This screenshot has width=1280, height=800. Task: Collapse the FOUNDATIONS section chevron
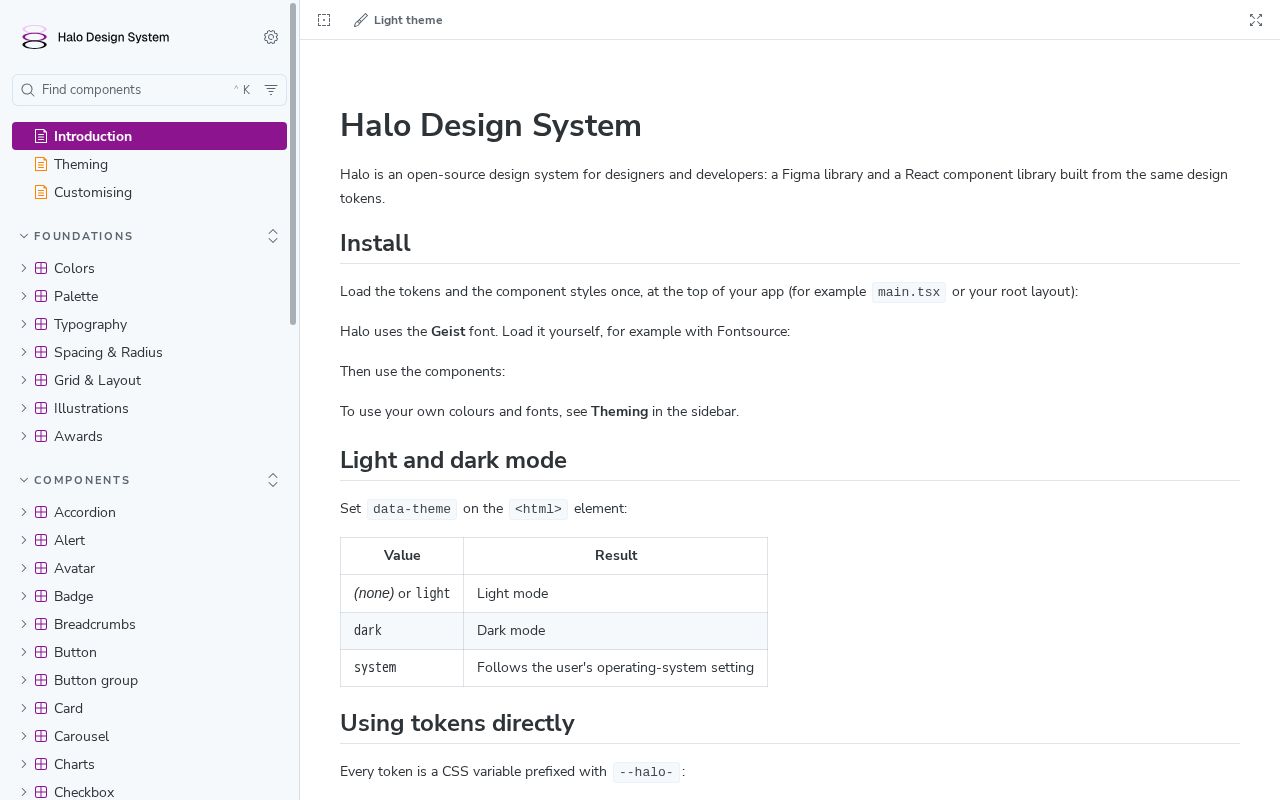(x=24, y=236)
